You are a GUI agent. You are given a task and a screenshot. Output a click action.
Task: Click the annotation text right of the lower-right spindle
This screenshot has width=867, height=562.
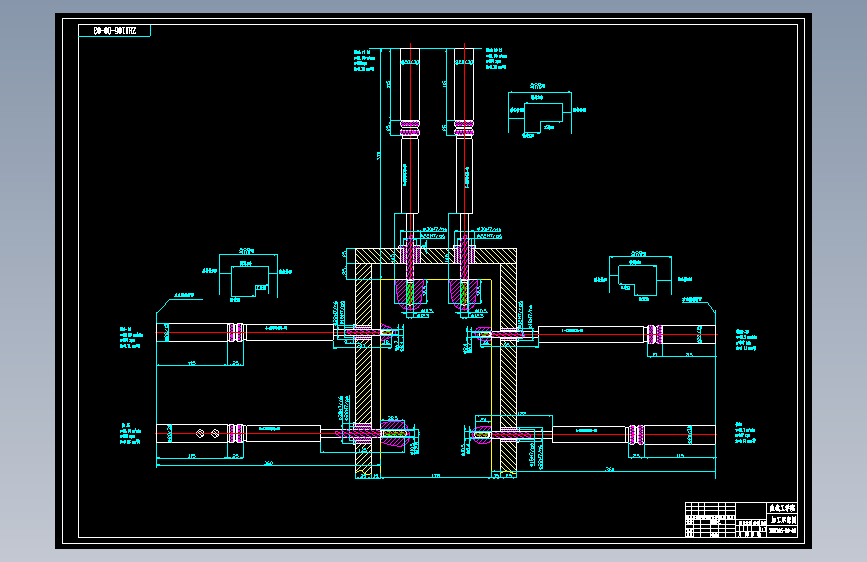pos(745,433)
